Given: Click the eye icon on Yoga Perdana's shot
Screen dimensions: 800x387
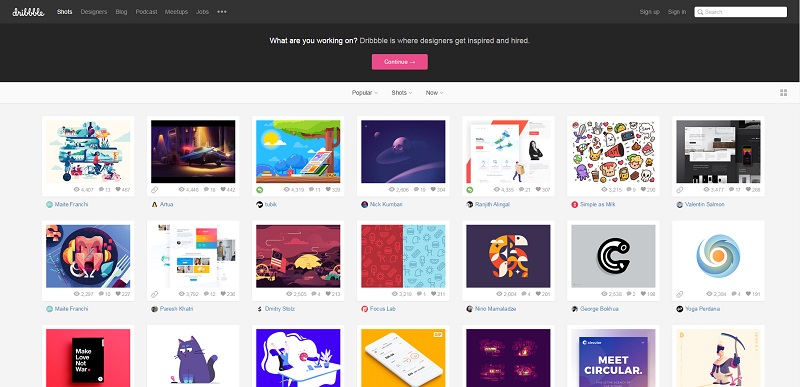Looking at the screenshot, I should pyautogui.click(x=709, y=294).
